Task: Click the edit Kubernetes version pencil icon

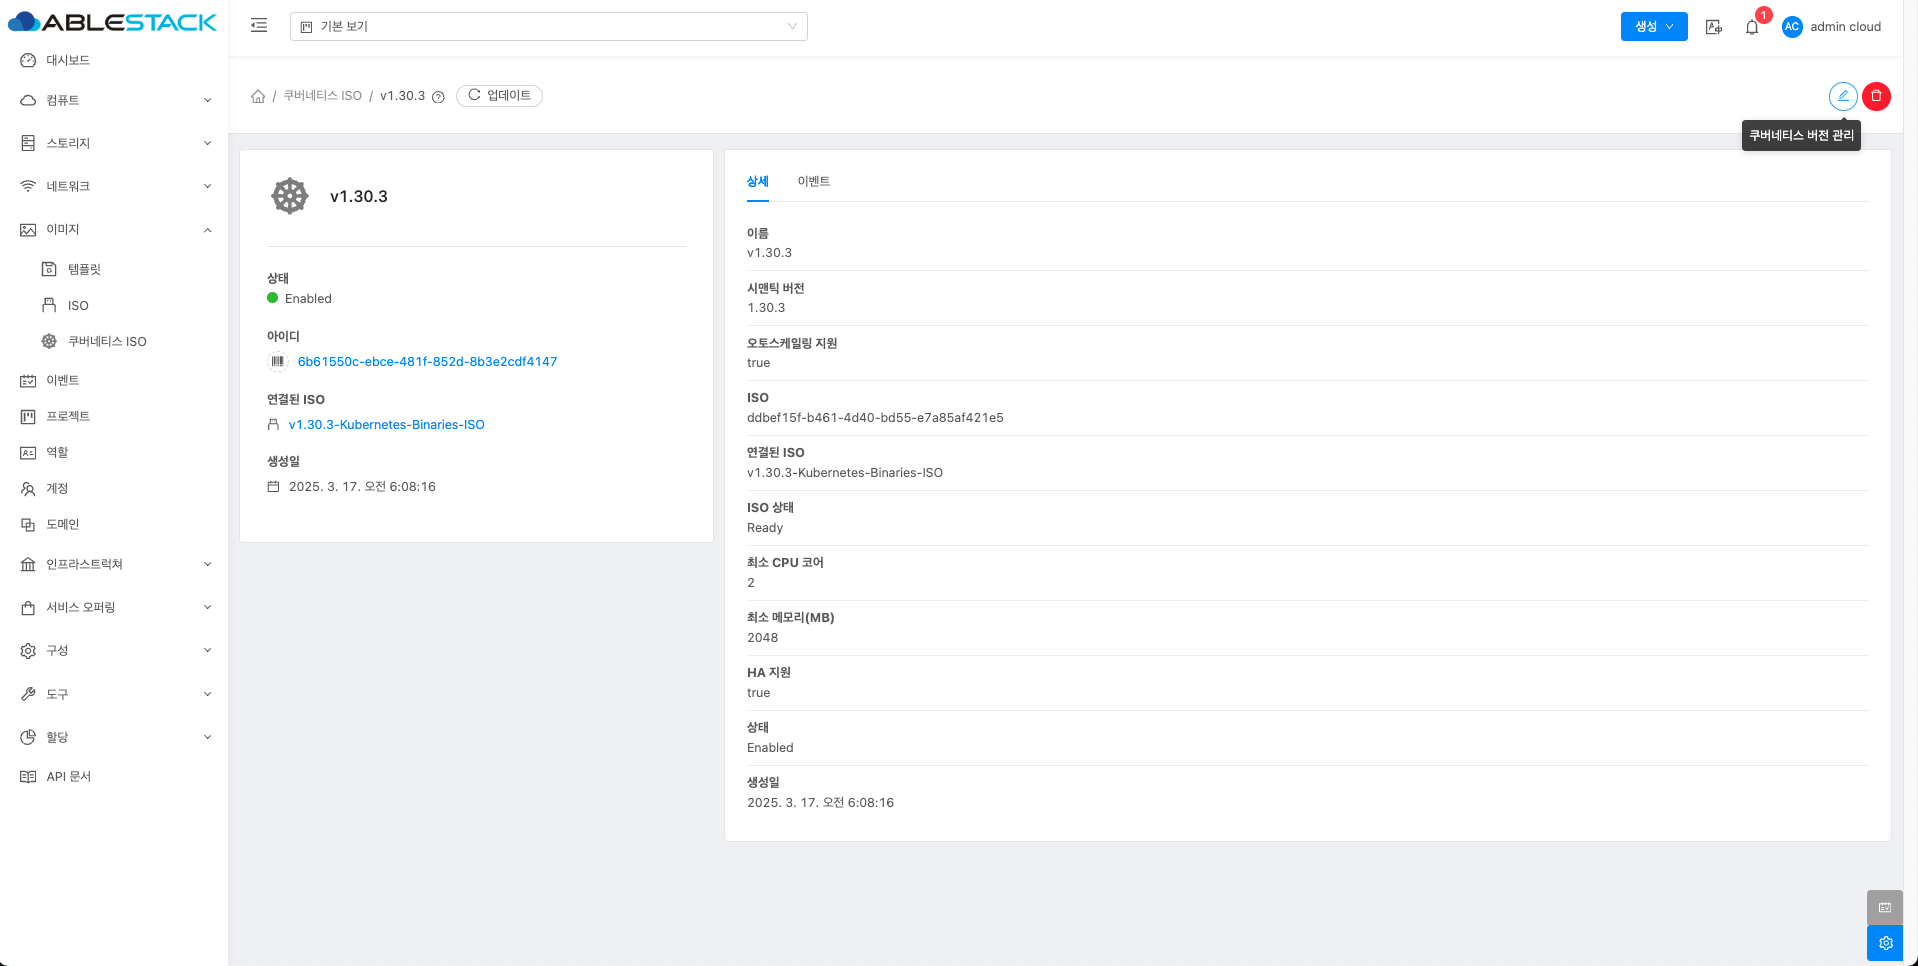Action: pyautogui.click(x=1842, y=96)
